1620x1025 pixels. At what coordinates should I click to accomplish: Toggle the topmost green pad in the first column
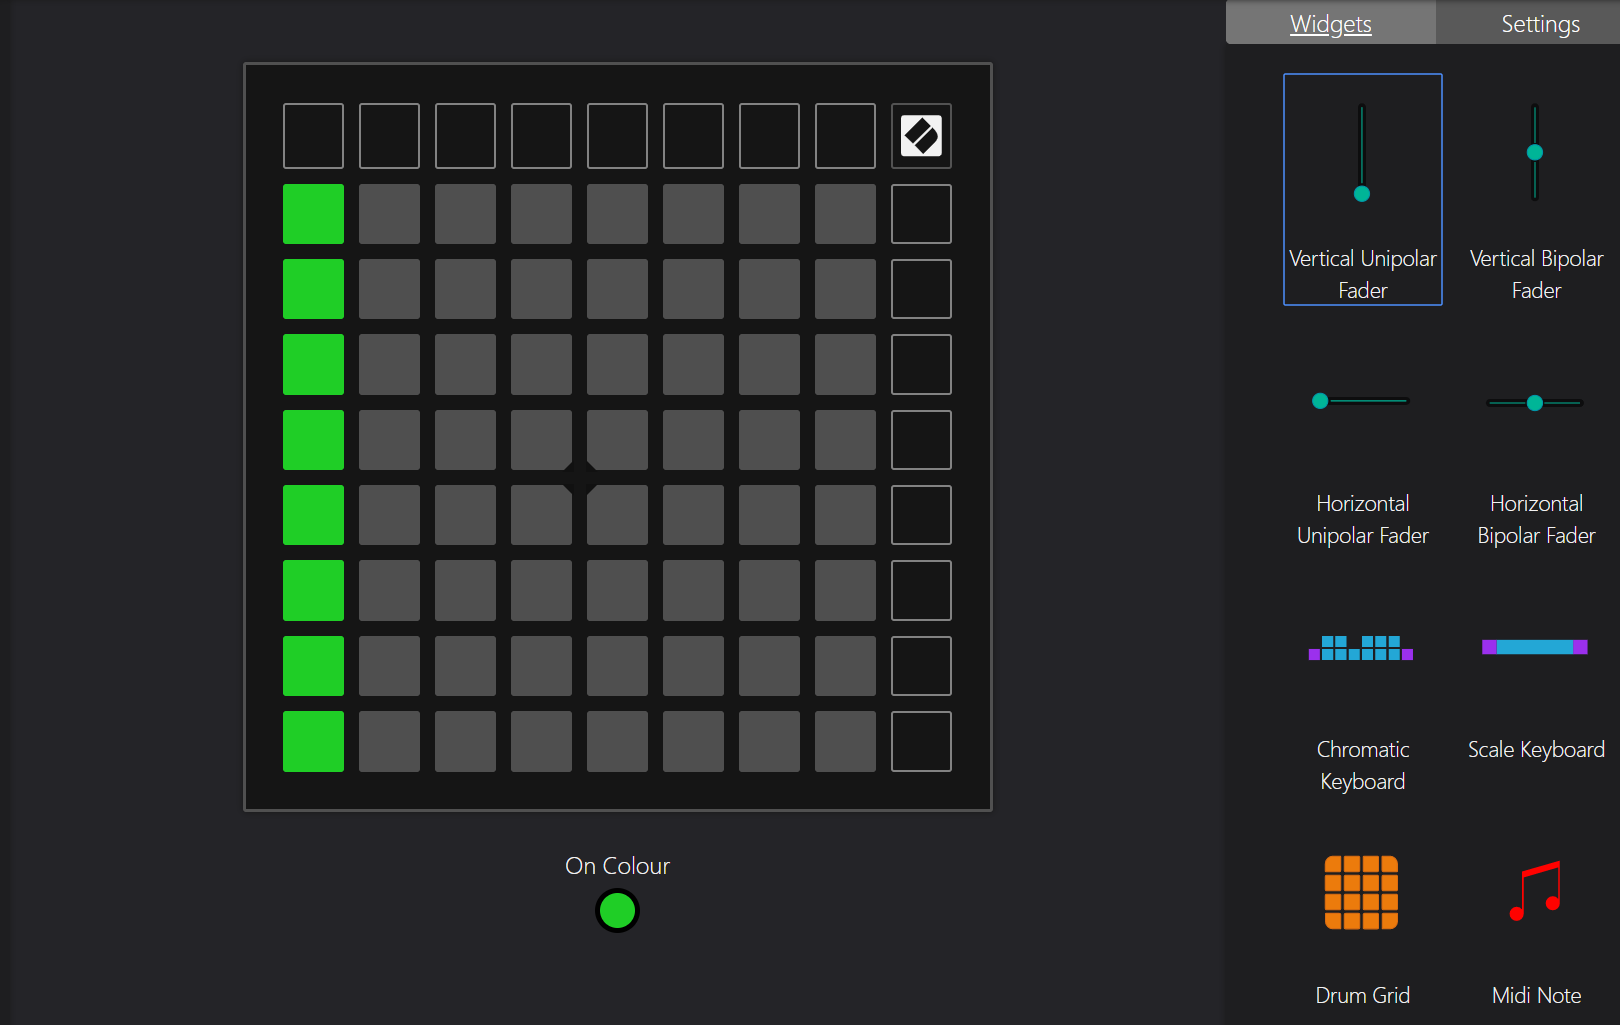pos(313,213)
